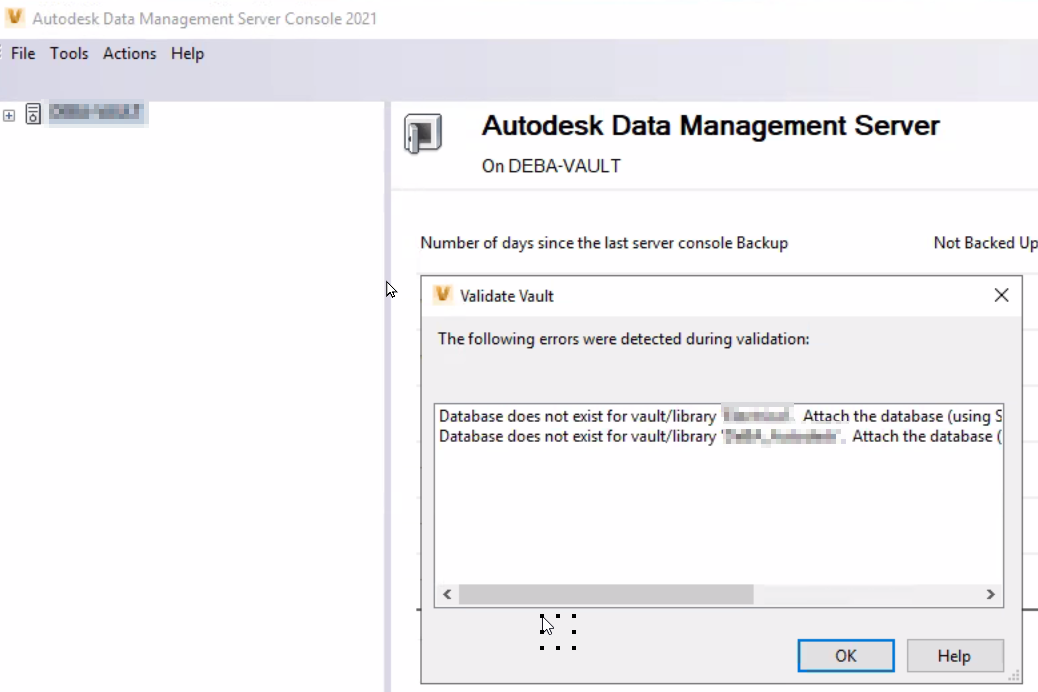Open the Help menu in the menu bar

(x=187, y=54)
